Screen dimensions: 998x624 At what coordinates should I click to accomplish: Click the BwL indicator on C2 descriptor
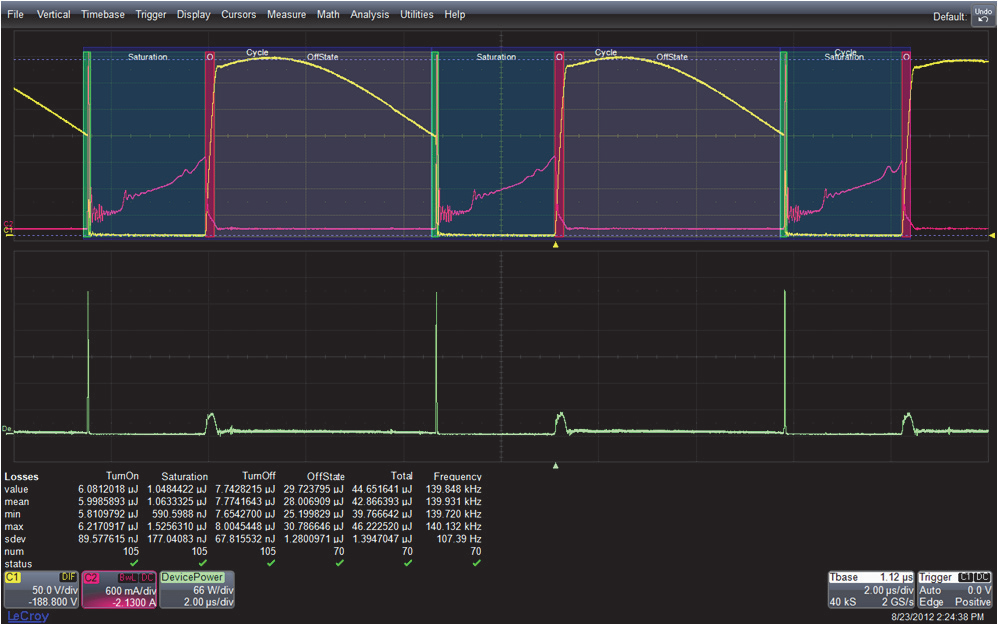click(x=127, y=578)
